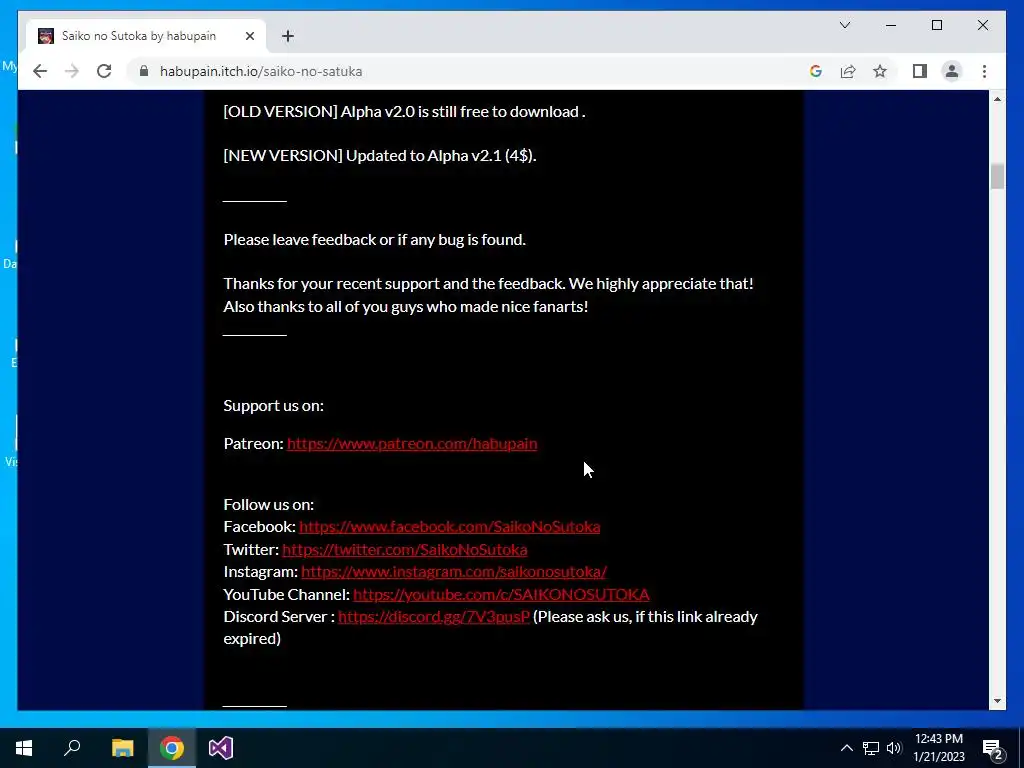Screen dimensions: 1024x768
Task: Click the scrollbar down arrow
Action: click(997, 701)
